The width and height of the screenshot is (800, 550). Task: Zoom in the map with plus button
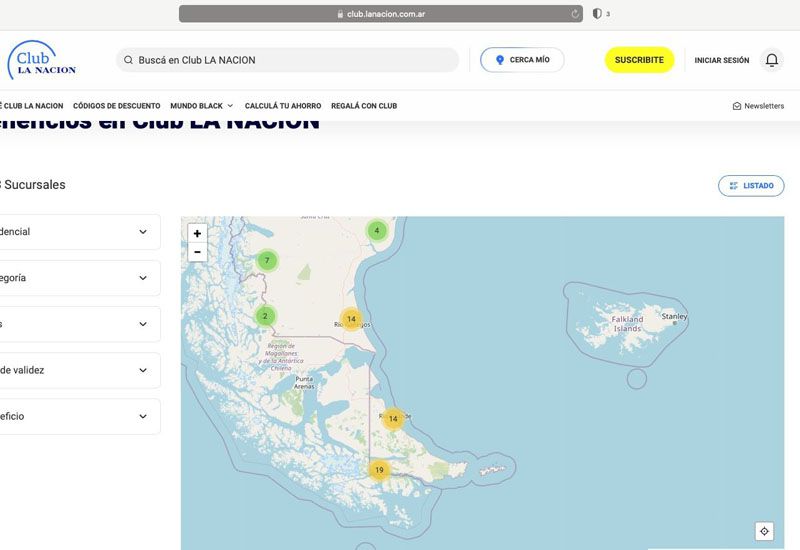pos(197,234)
